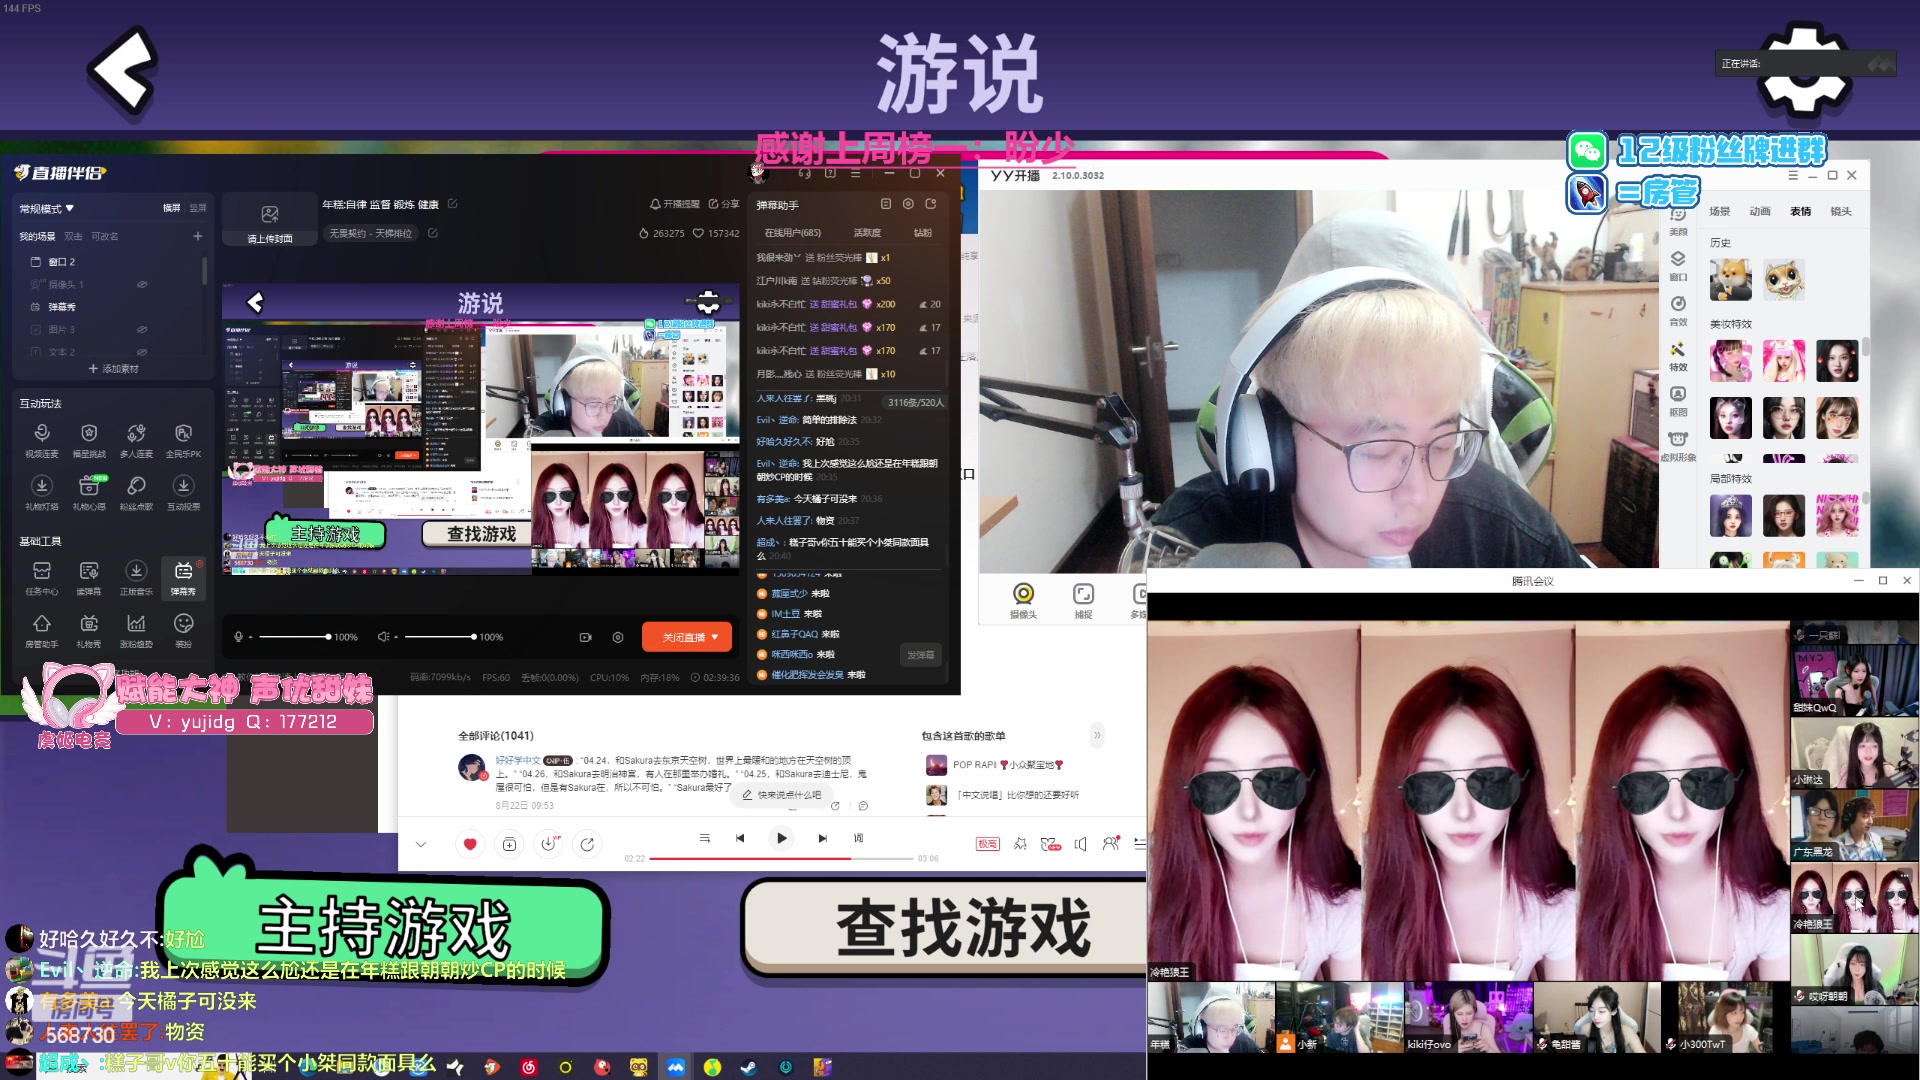Toggle the lyrics 词 display
The image size is (1920, 1080).
(858, 838)
